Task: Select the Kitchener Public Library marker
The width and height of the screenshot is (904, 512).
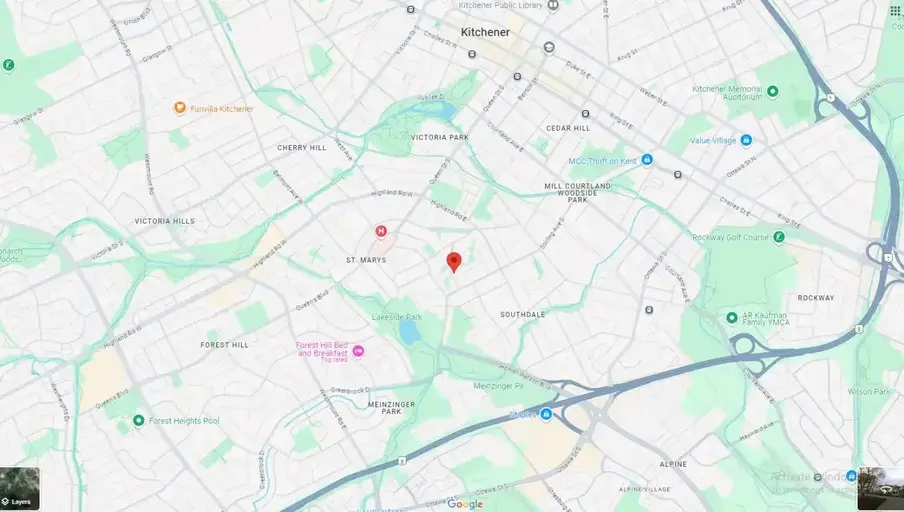Action: [553, 5]
